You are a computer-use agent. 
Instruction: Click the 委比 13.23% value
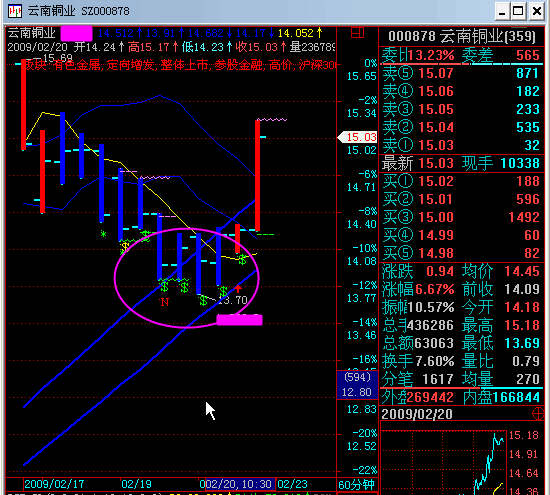point(431,55)
